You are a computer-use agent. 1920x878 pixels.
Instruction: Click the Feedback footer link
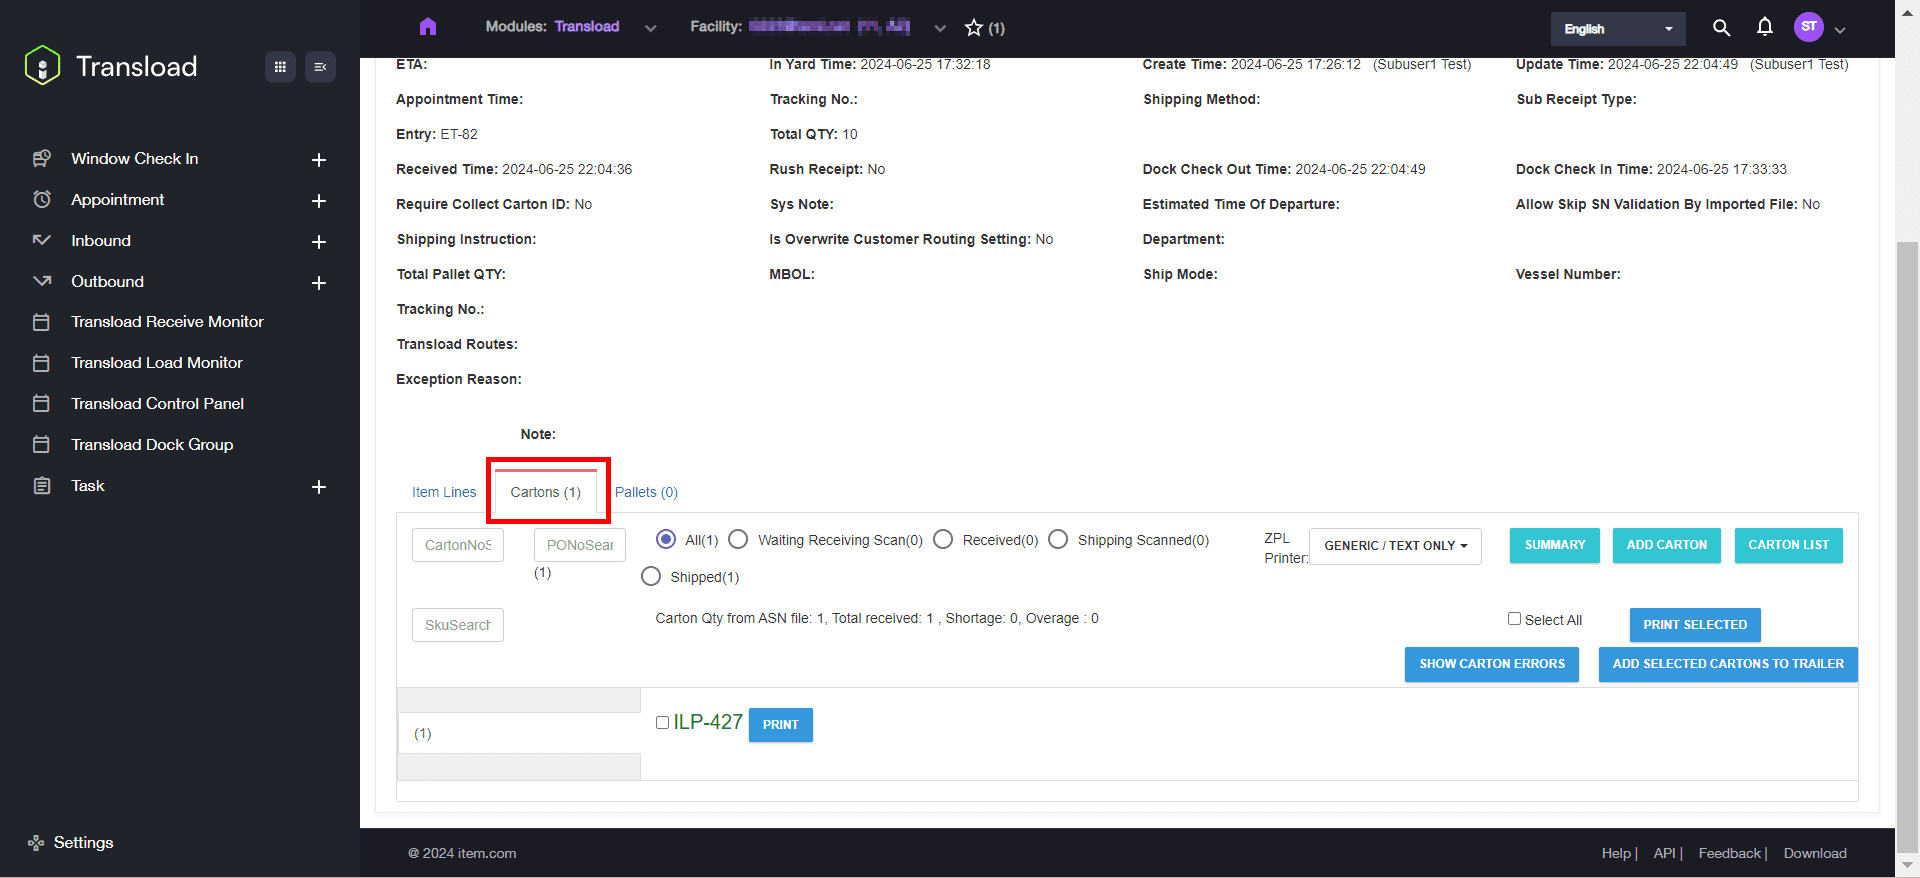1730,853
